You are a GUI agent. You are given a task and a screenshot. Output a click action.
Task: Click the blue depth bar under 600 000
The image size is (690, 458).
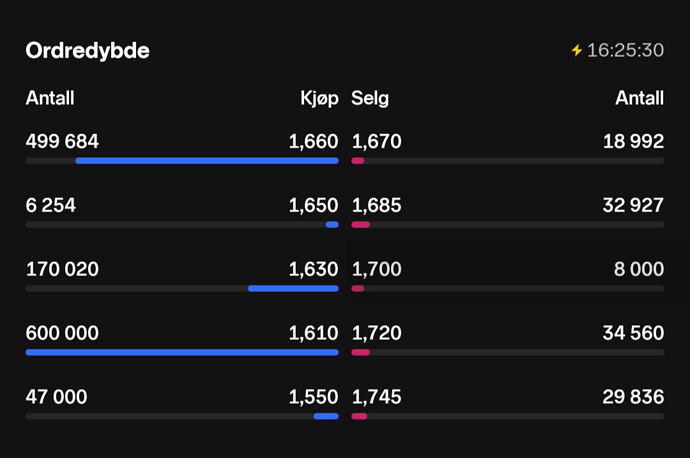click(182, 352)
